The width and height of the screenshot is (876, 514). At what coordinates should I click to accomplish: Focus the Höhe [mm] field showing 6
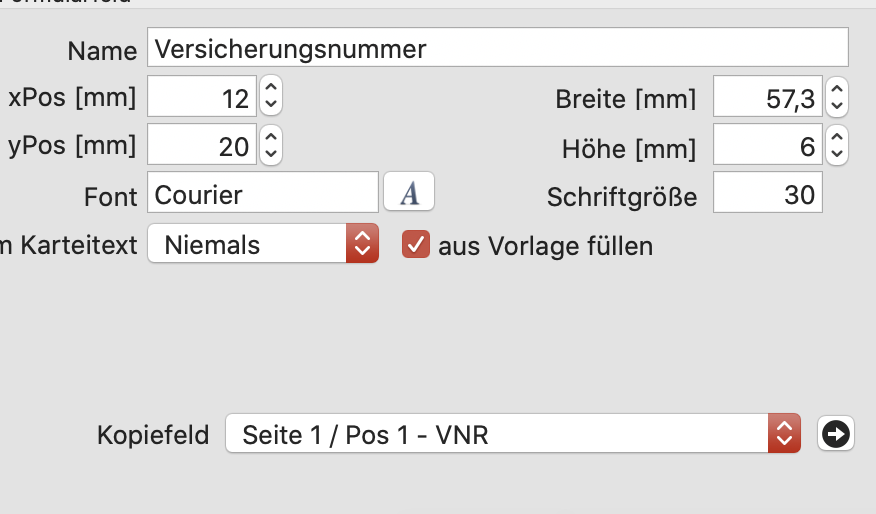tap(768, 145)
